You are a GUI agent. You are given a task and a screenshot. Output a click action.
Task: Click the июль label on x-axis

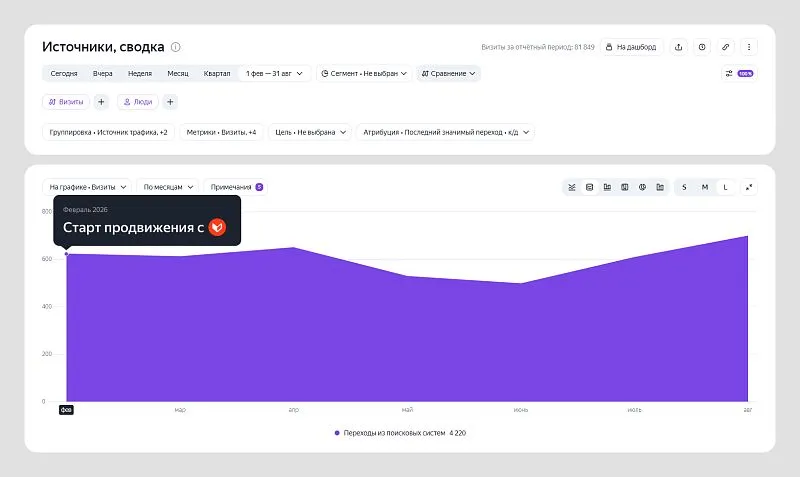click(x=635, y=410)
